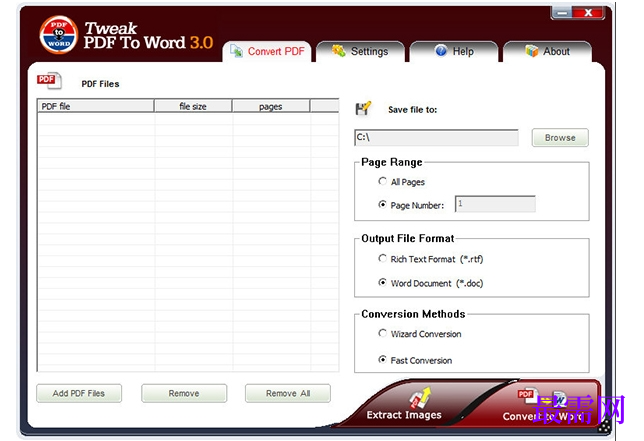Select Fast Conversion method
The width and height of the screenshot is (644, 441).
tap(382, 359)
